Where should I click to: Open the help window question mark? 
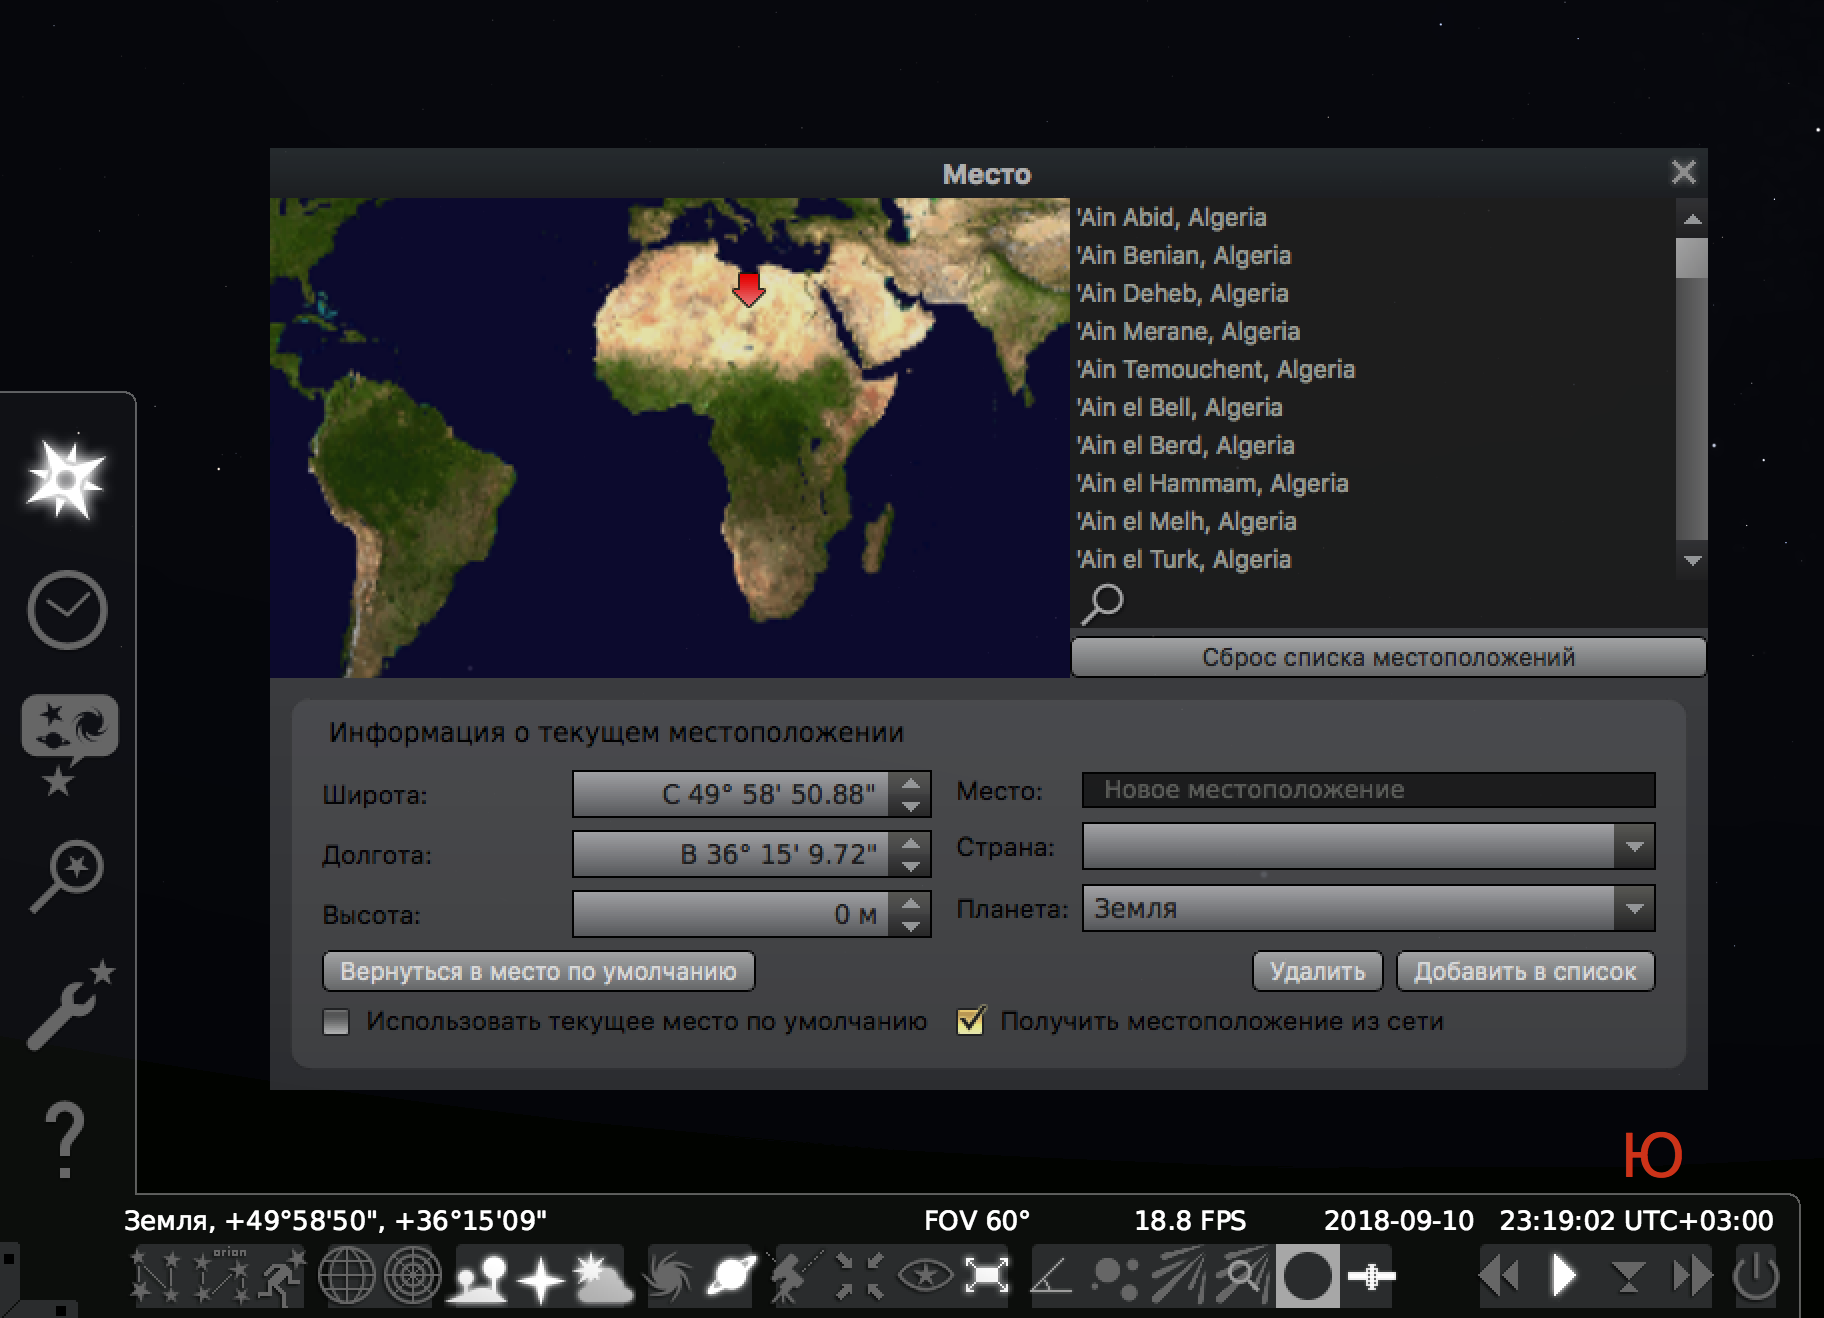click(x=66, y=1140)
